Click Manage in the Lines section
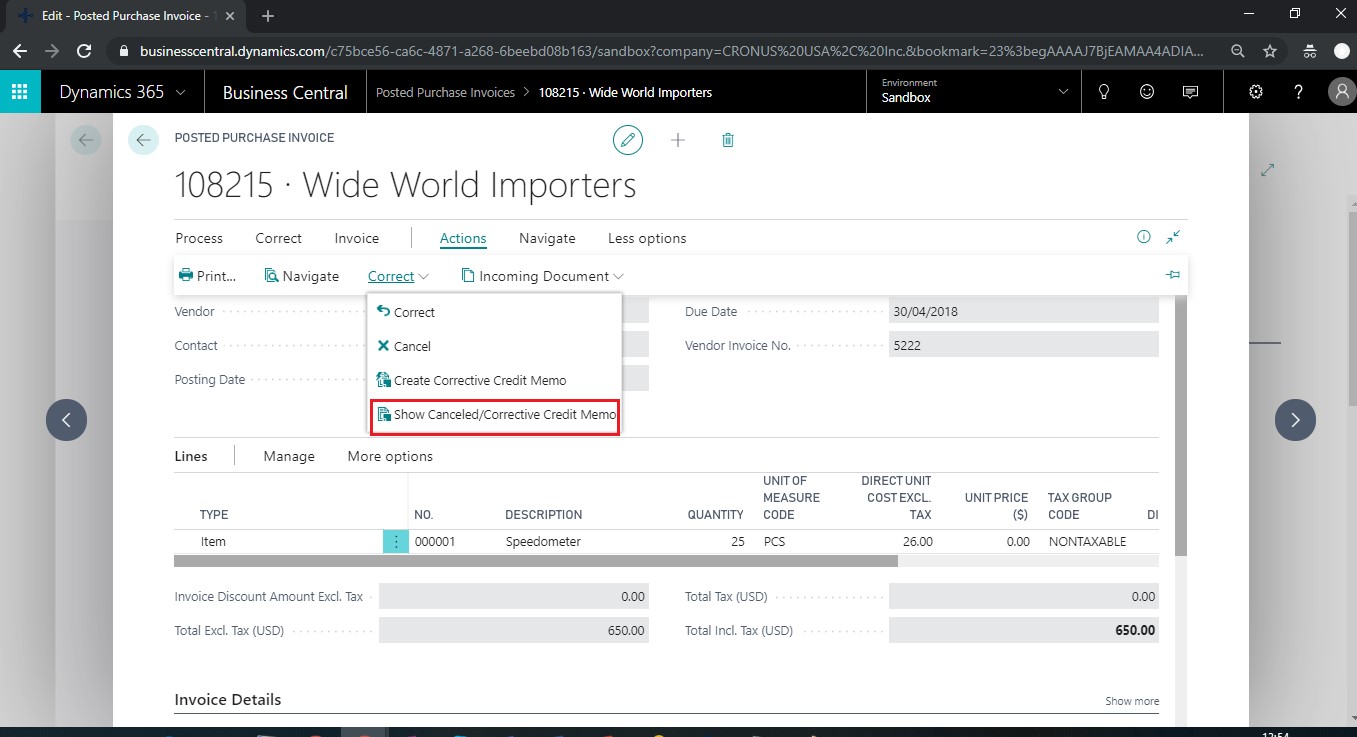The image size is (1357, 737). coord(289,456)
